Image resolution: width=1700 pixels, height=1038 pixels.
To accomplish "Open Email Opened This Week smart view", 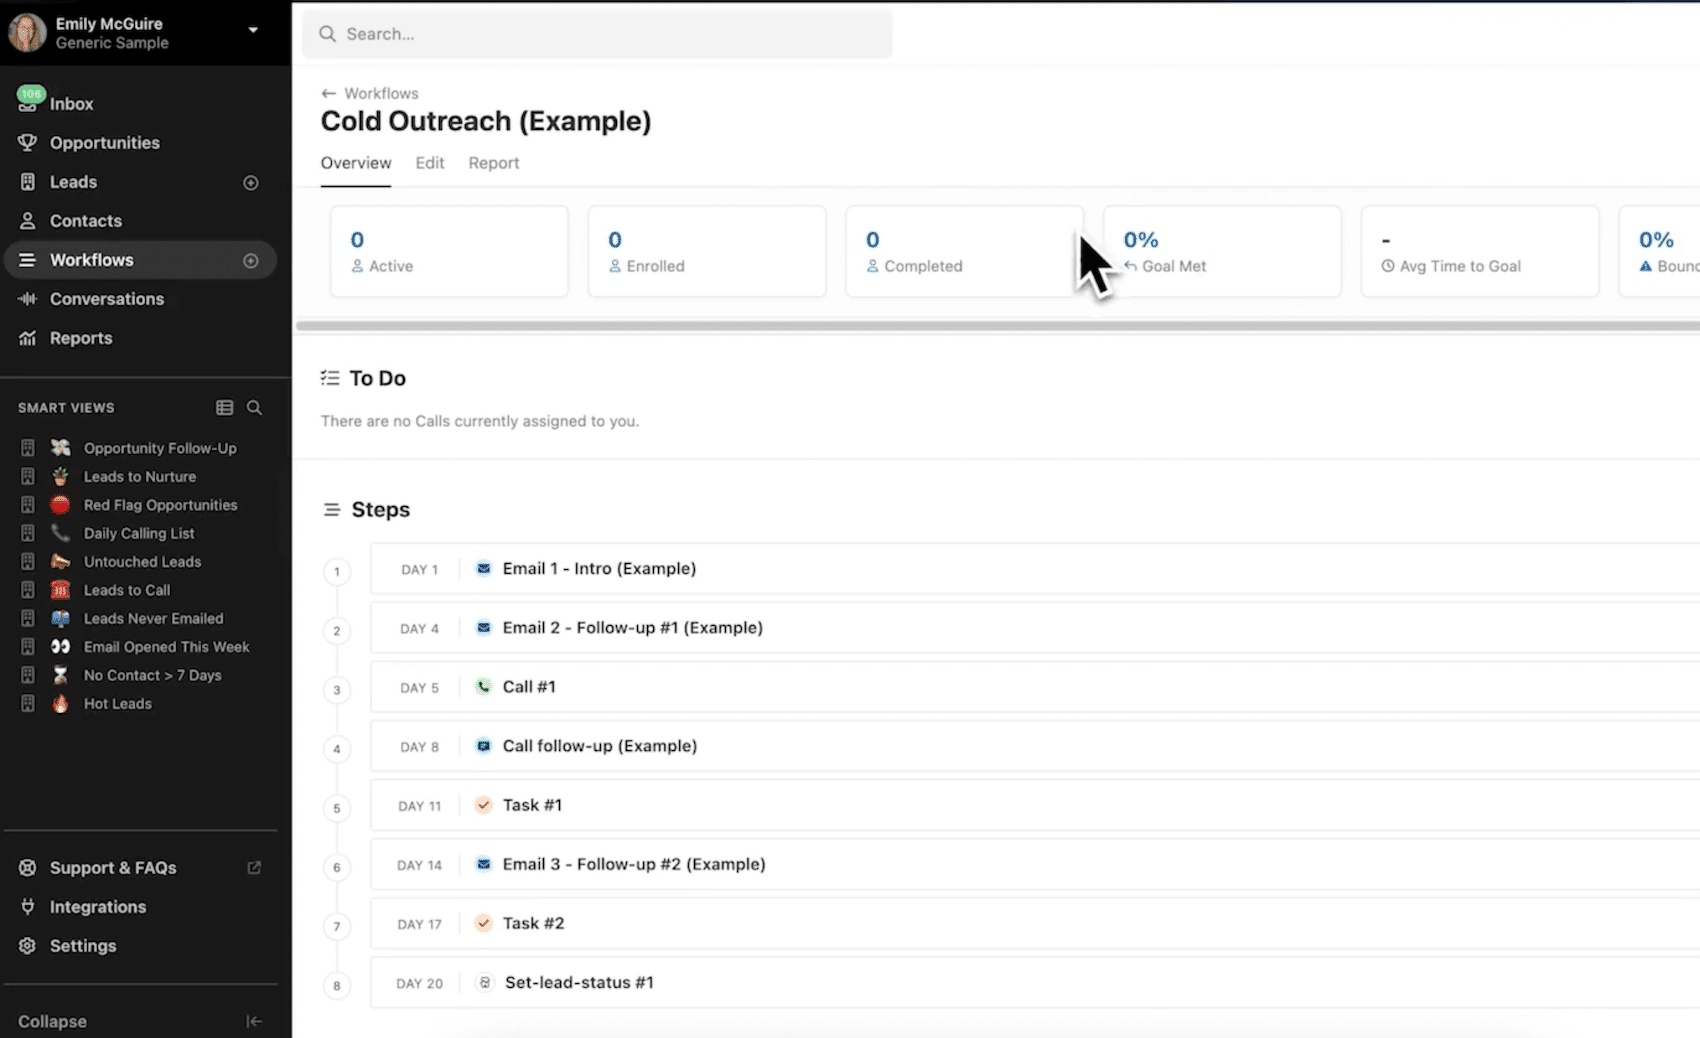I will 167,647.
